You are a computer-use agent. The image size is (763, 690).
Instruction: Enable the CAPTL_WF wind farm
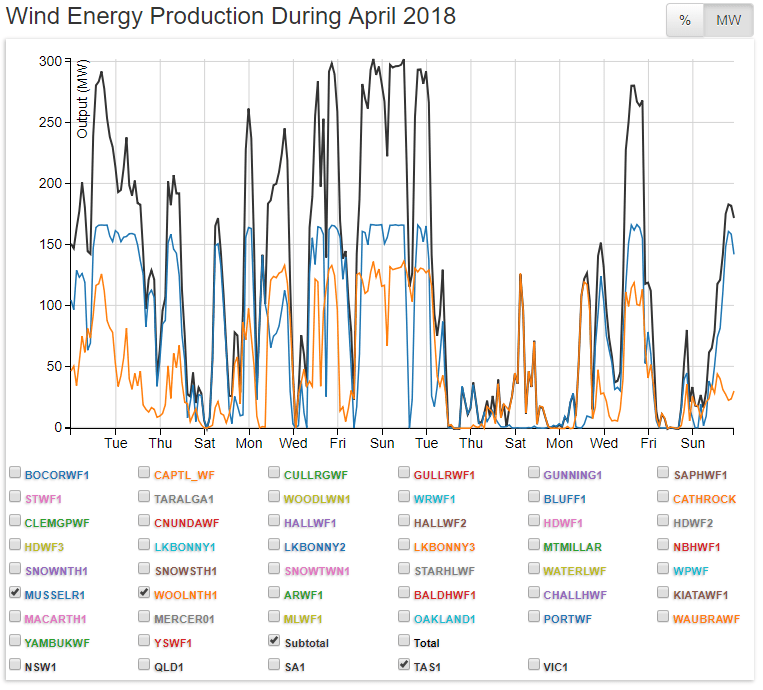click(x=145, y=473)
